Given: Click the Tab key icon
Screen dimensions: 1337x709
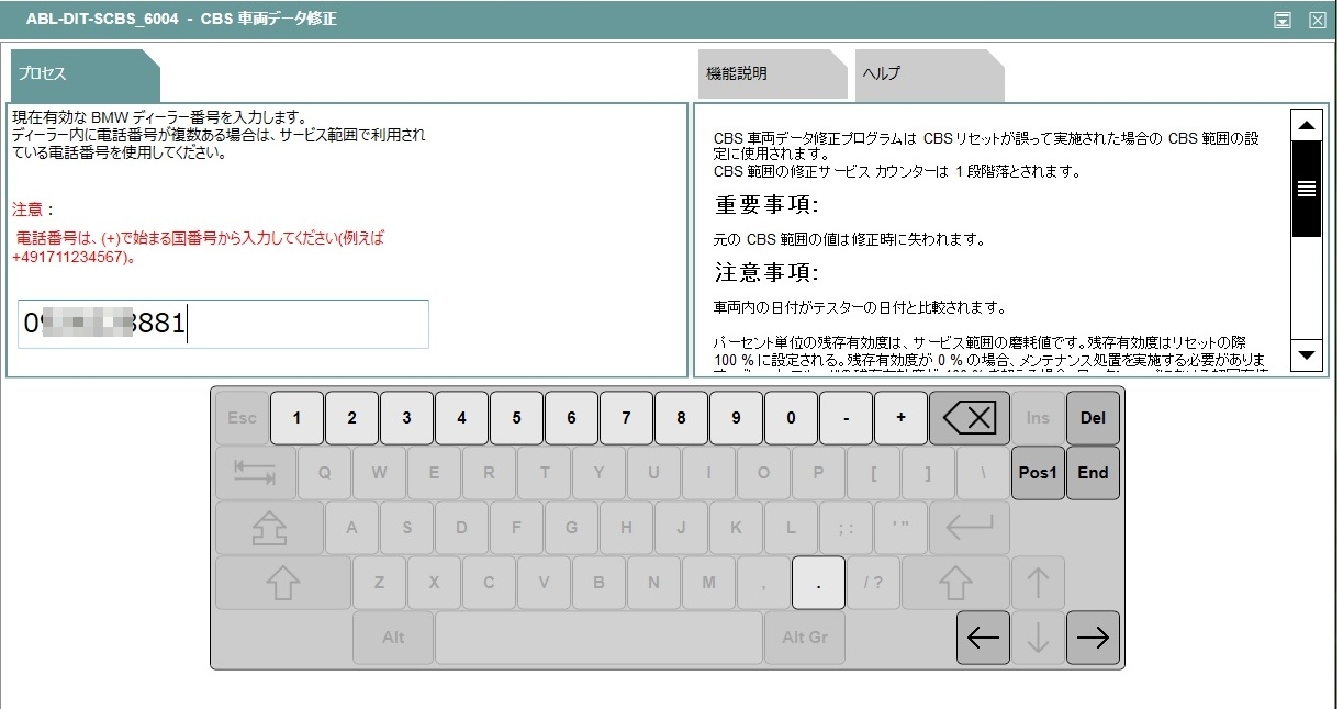Looking at the screenshot, I should click(255, 473).
